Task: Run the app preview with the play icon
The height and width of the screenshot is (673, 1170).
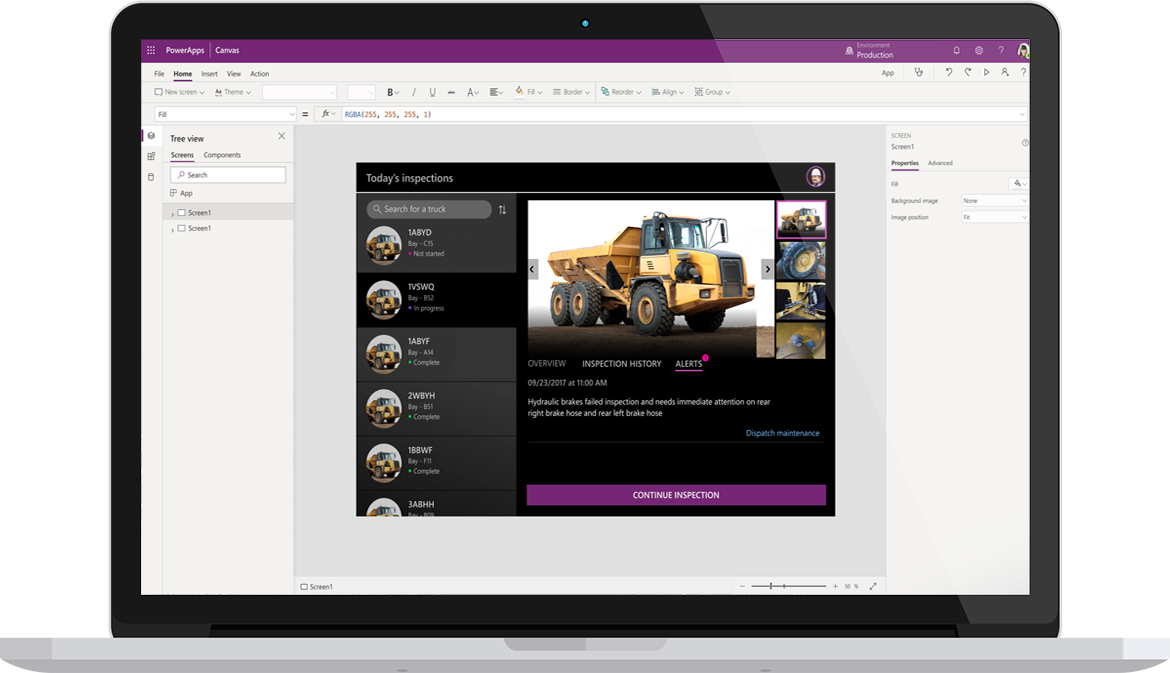Action: coord(985,72)
